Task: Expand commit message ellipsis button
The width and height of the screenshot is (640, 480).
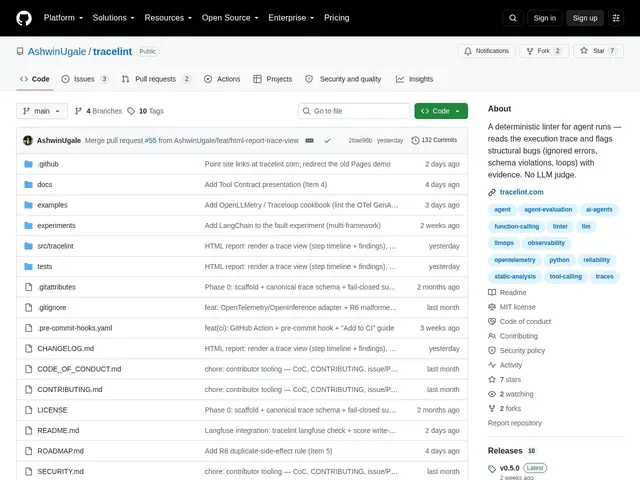Action: tap(309, 140)
